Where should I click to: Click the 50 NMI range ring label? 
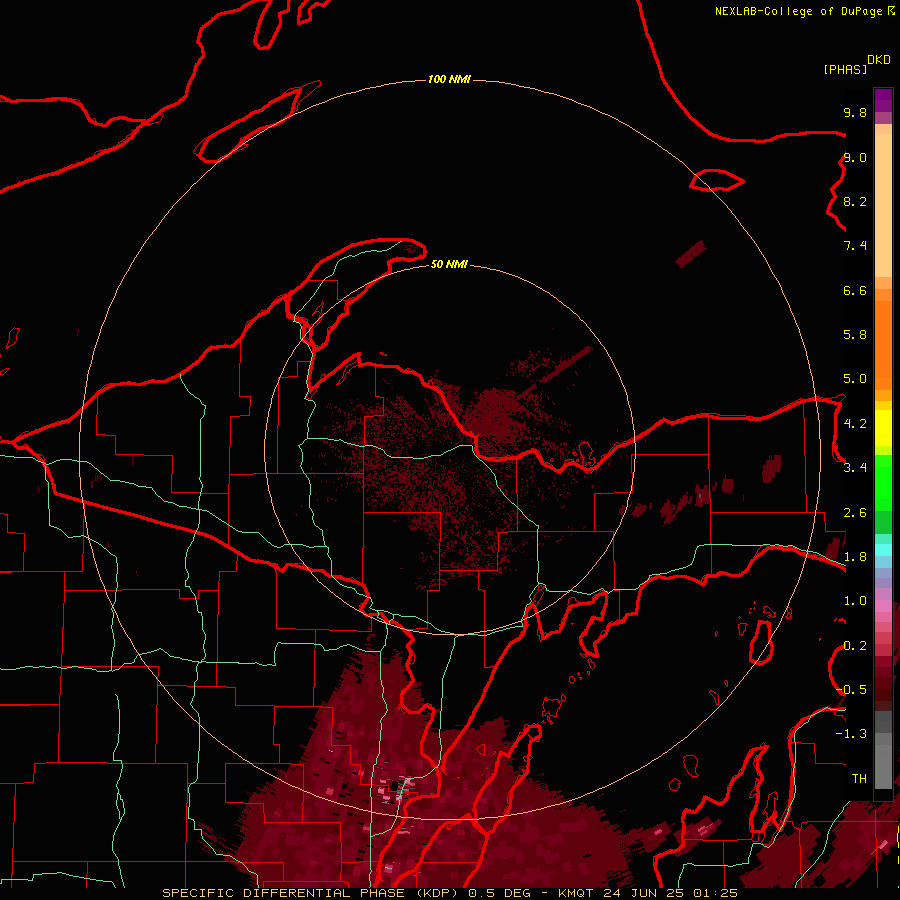(449, 264)
